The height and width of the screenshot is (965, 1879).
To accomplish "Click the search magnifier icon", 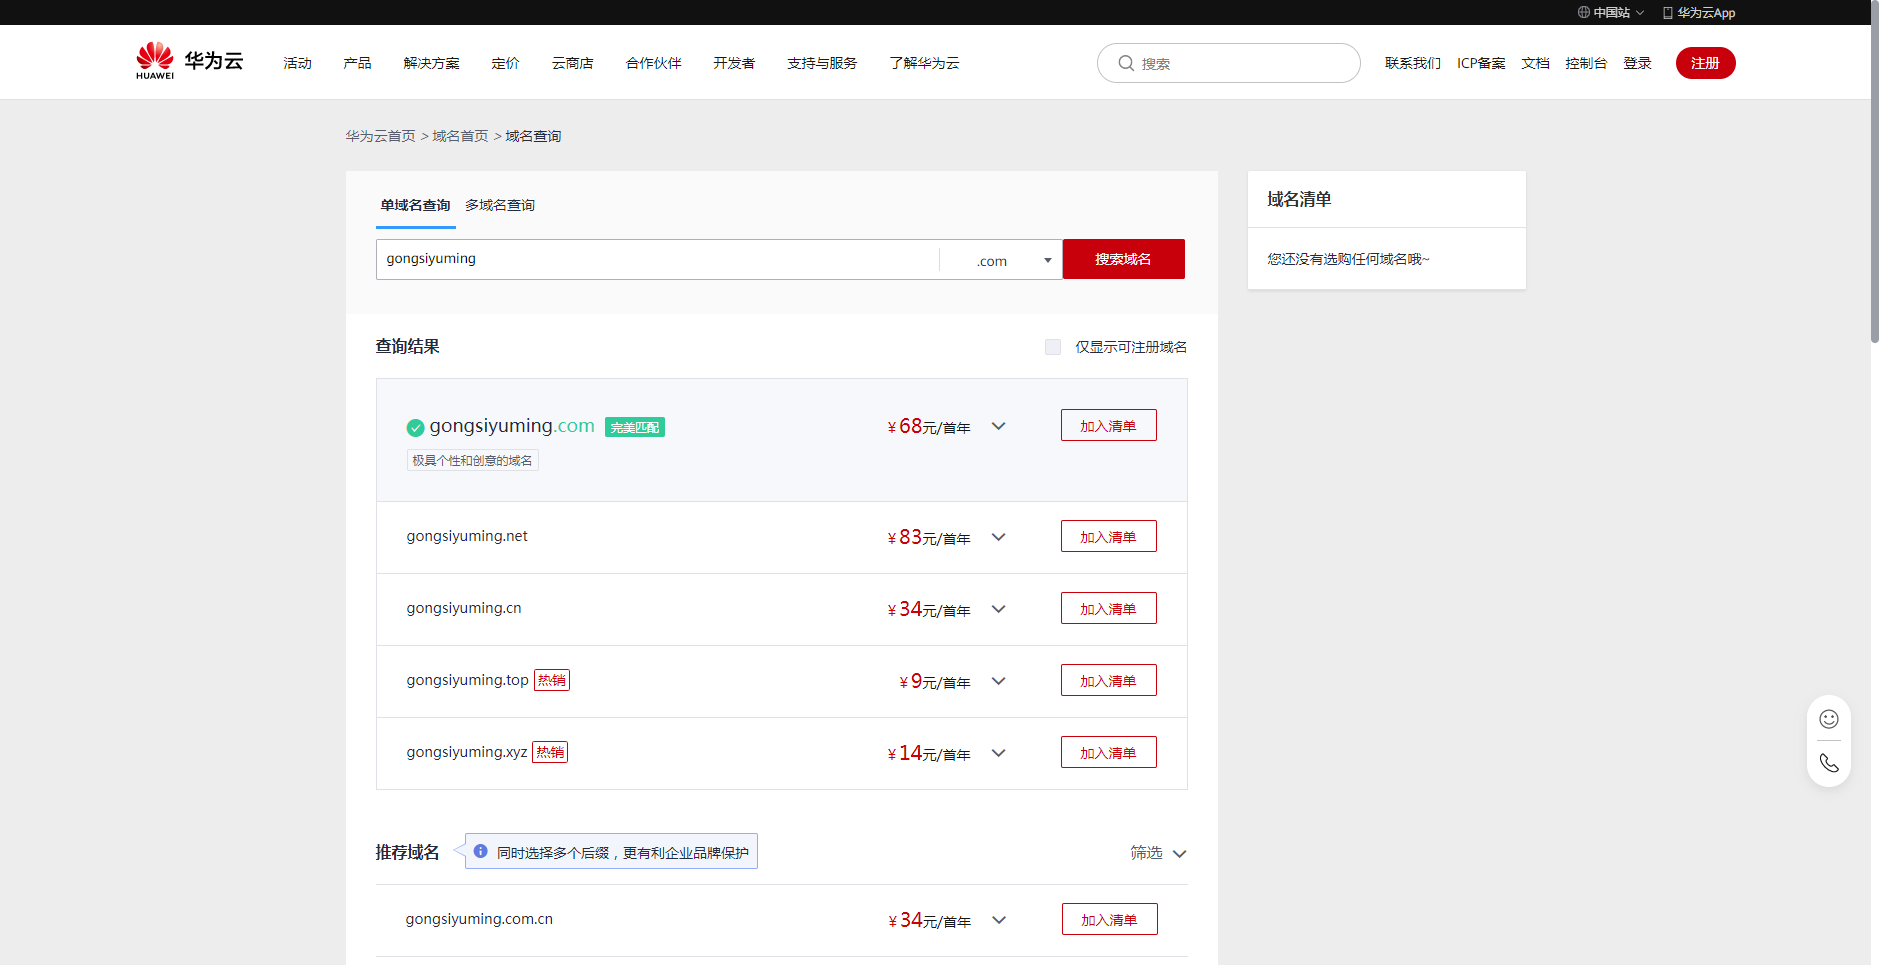I will pos(1126,63).
